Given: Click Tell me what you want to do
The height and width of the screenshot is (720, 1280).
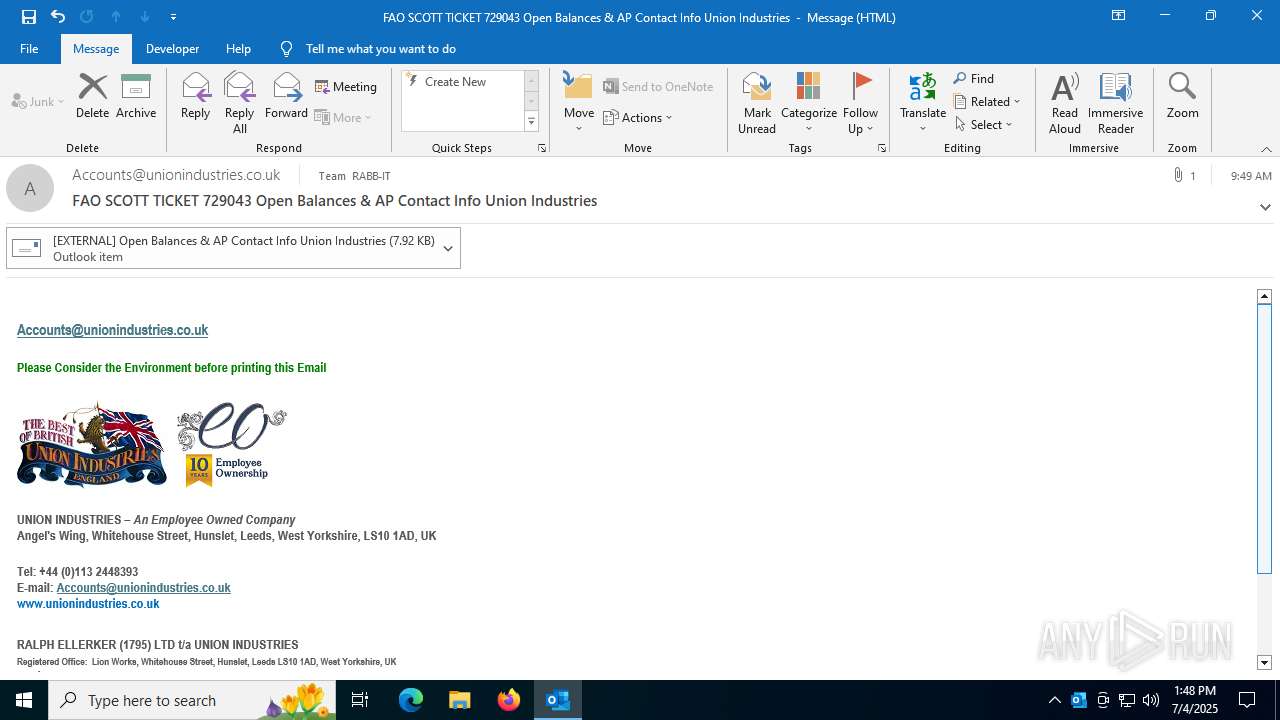Looking at the screenshot, I should pos(381,49).
